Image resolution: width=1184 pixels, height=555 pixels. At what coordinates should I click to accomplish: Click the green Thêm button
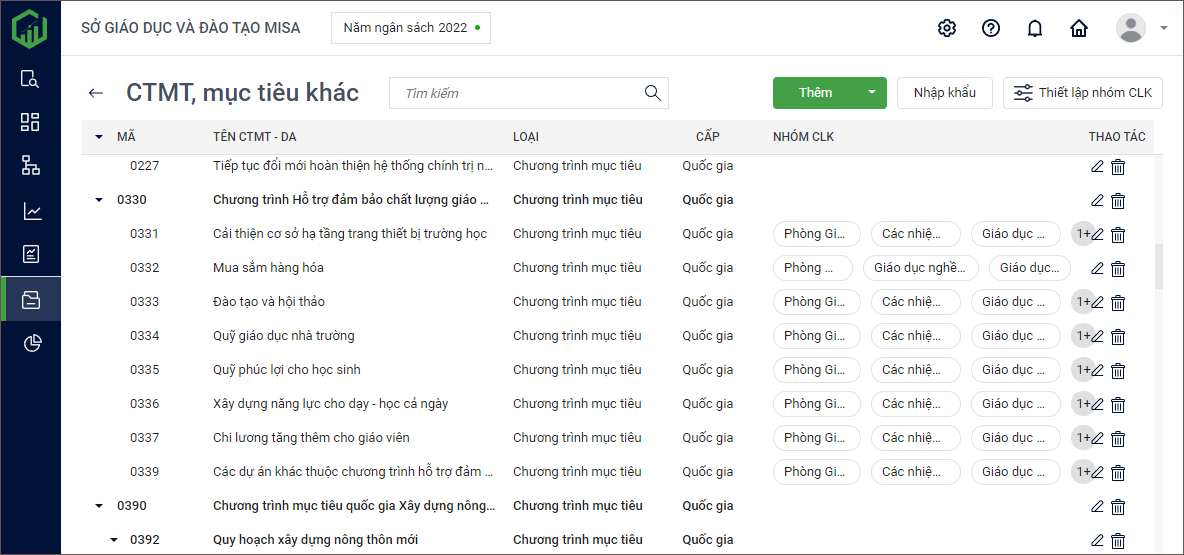pyautogui.click(x=815, y=93)
